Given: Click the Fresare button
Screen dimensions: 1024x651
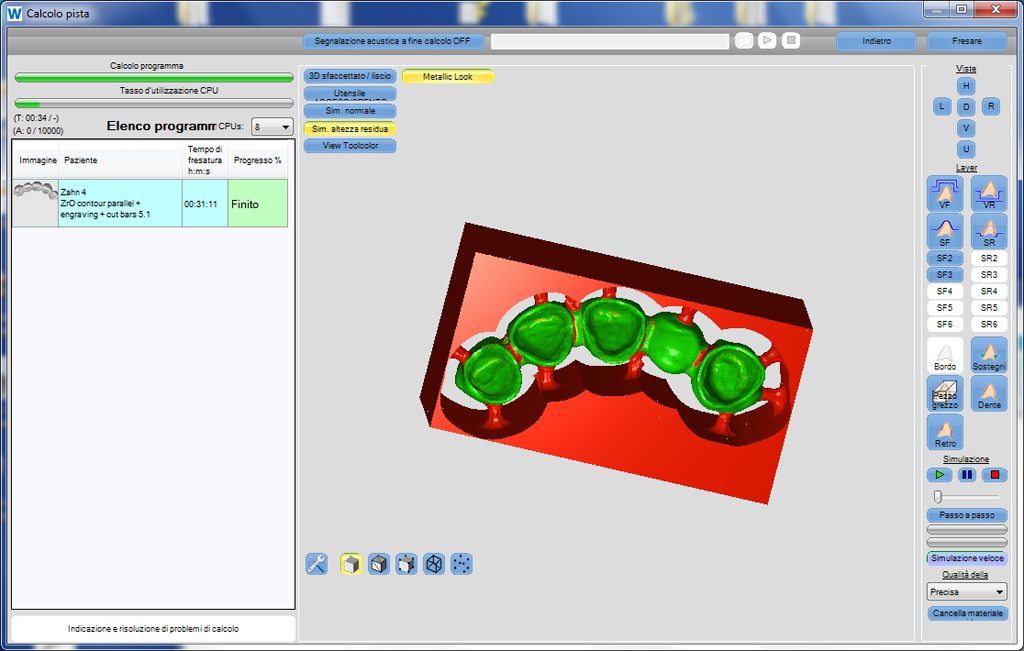Looking at the screenshot, I should pyautogui.click(x=966, y=42).
